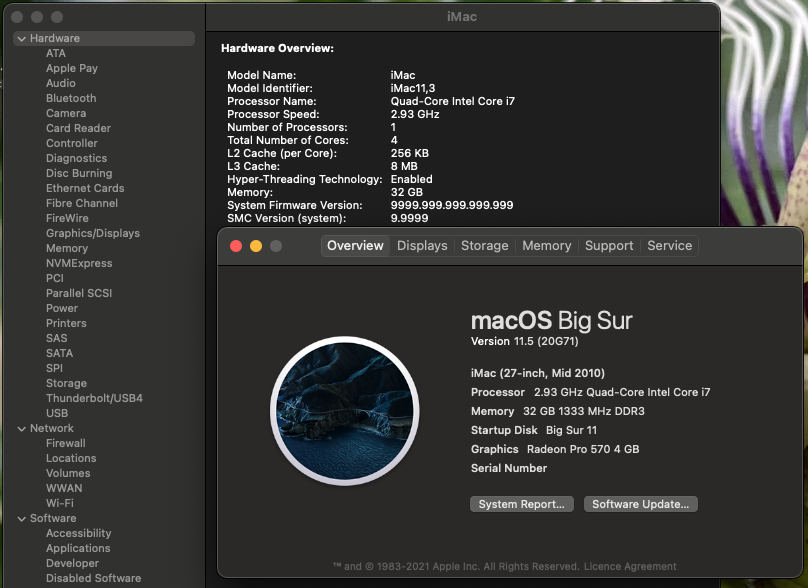Select Audio in the sidebar
The image size is (808, 588).
point(60,83)
